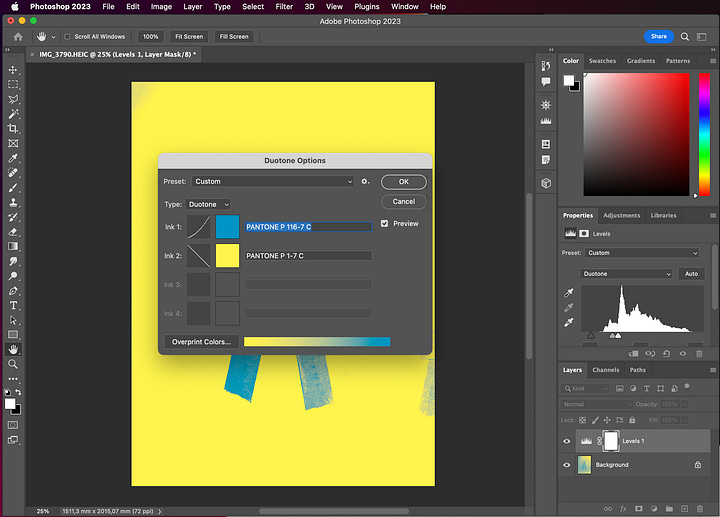
Task: Open the Search magnifier icon
Action: point(685,37)
